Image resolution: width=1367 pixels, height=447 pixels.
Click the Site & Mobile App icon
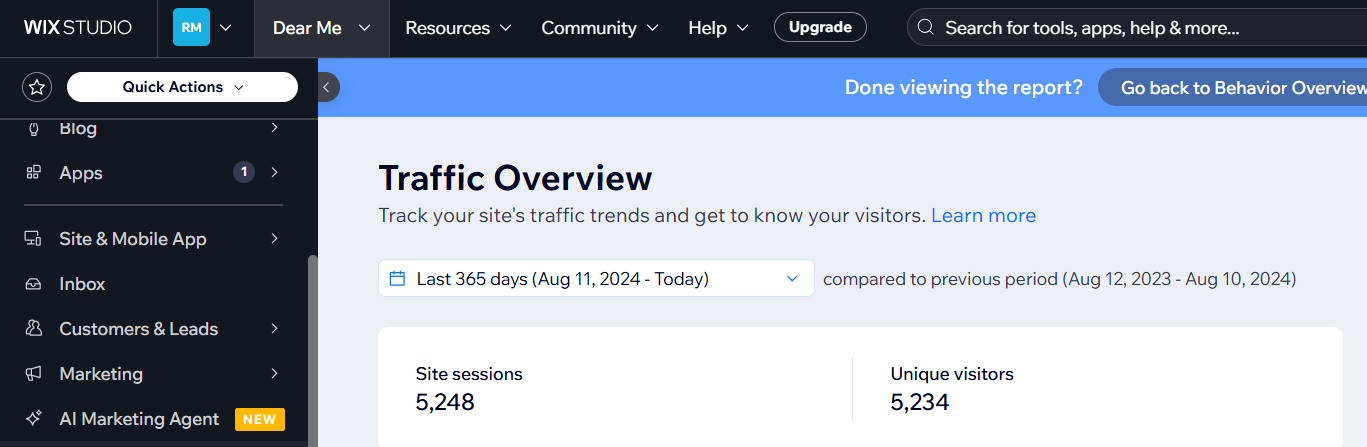point(34,239)
